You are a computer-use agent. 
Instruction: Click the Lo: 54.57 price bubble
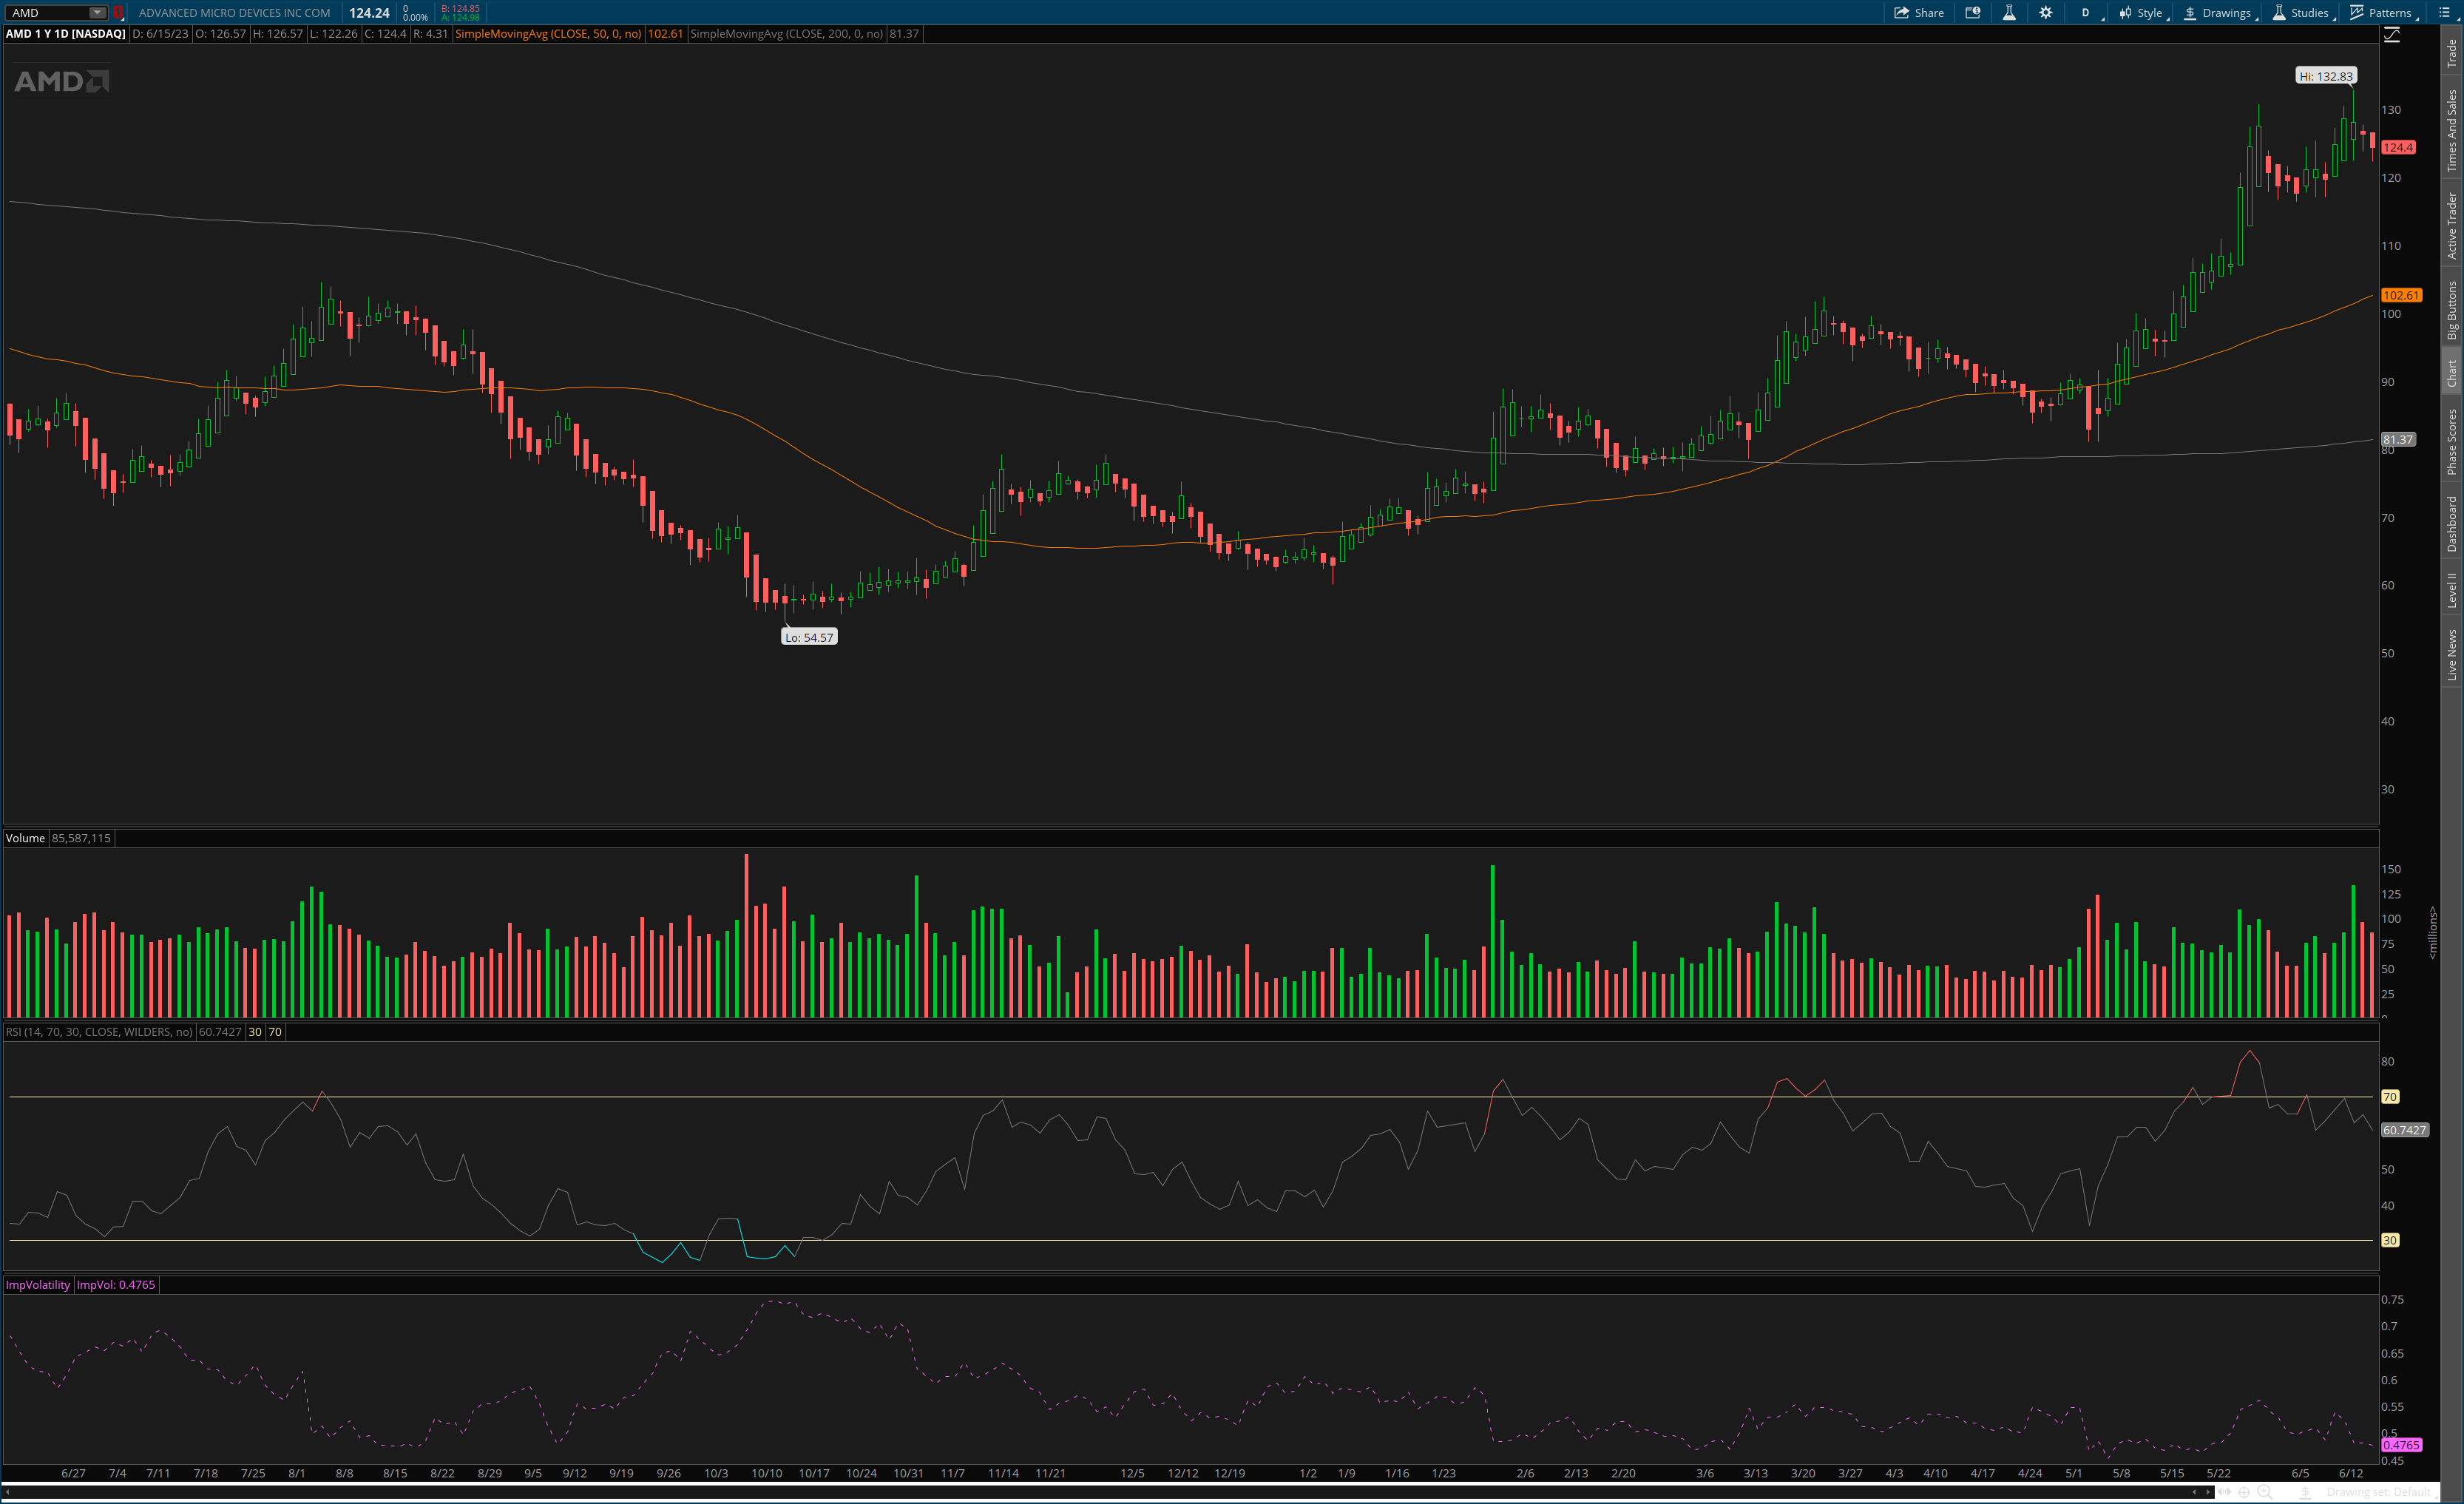point(809,637)
